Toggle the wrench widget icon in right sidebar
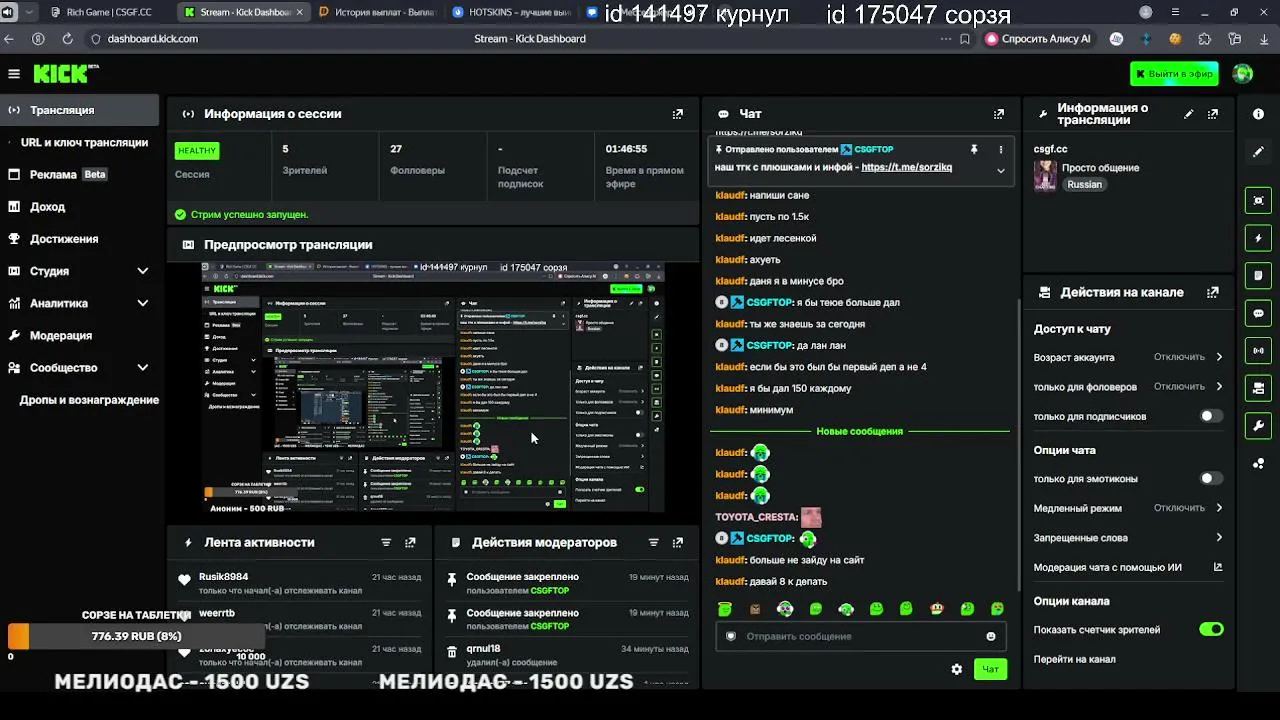 (1258, 426)
